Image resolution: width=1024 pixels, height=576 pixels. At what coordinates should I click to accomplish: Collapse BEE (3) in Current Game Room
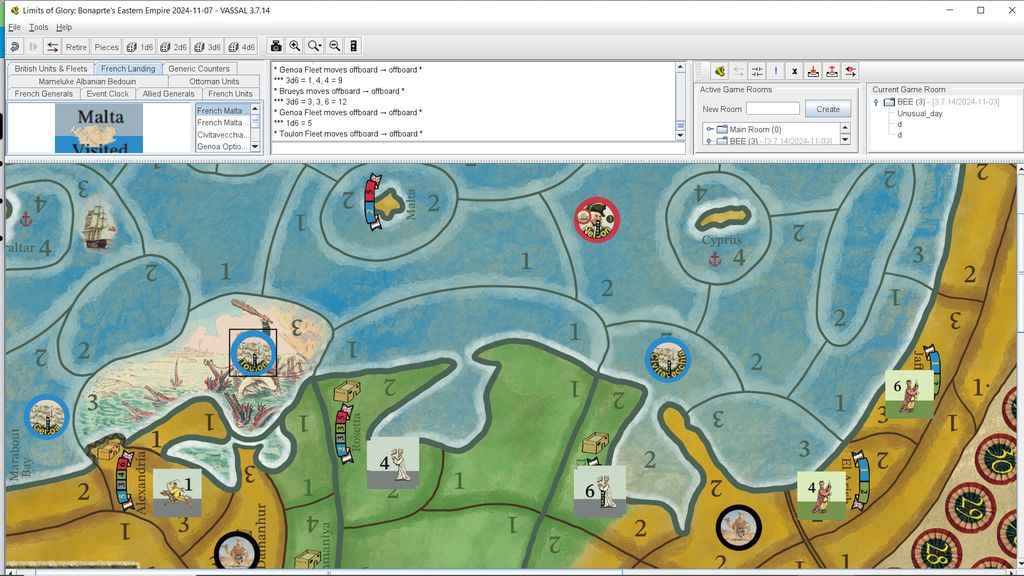[x=876, y=103]
